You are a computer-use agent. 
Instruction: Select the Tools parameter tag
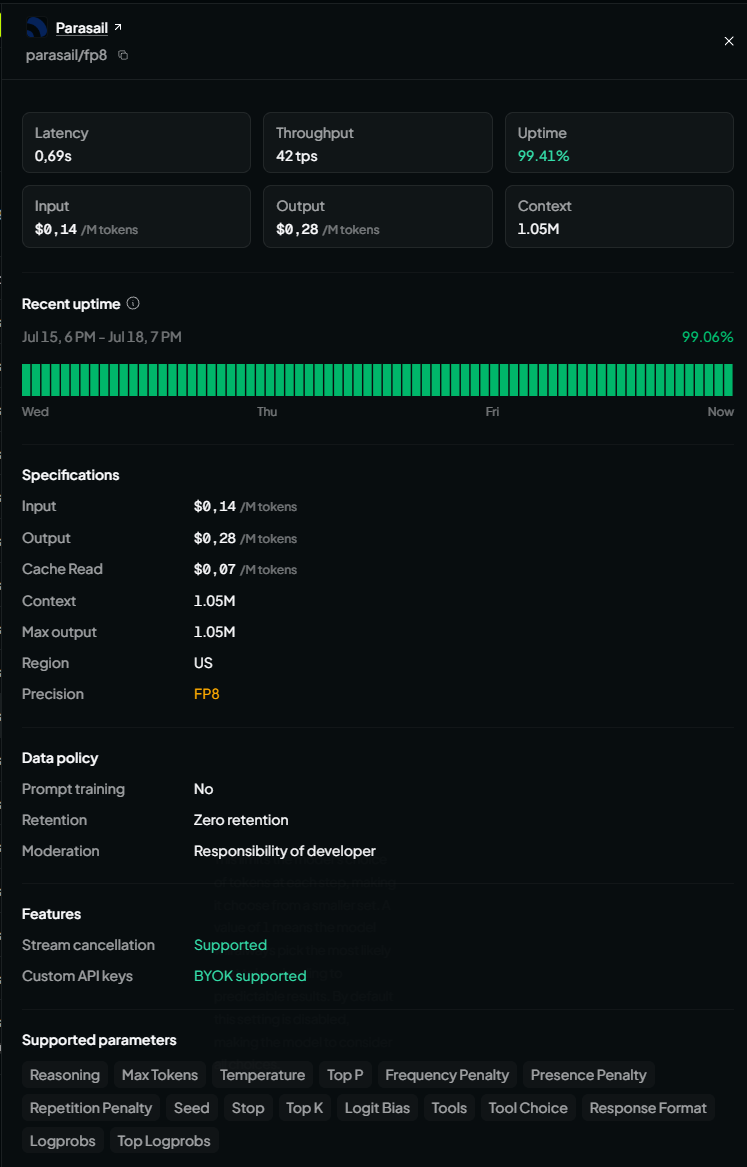(x=449, y=1108)
